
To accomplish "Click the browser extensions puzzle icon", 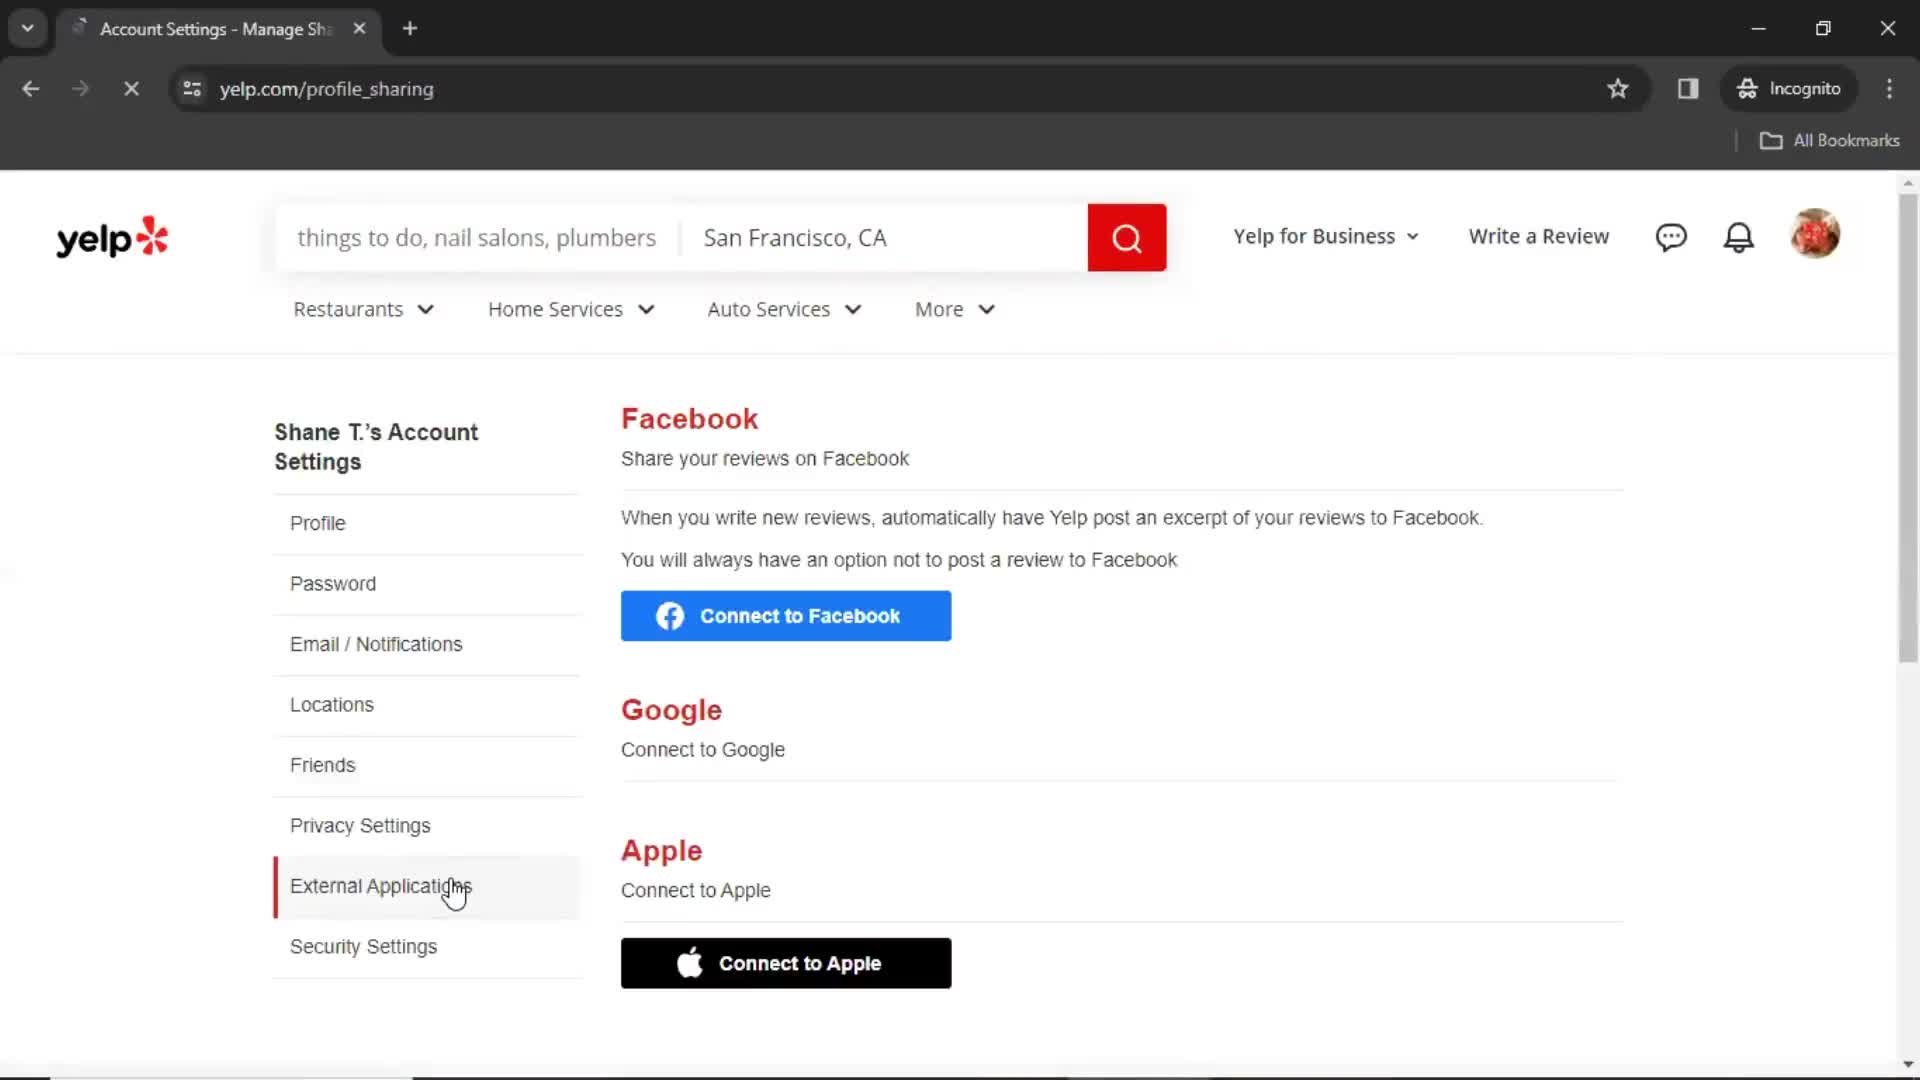I will (1688, 88).
